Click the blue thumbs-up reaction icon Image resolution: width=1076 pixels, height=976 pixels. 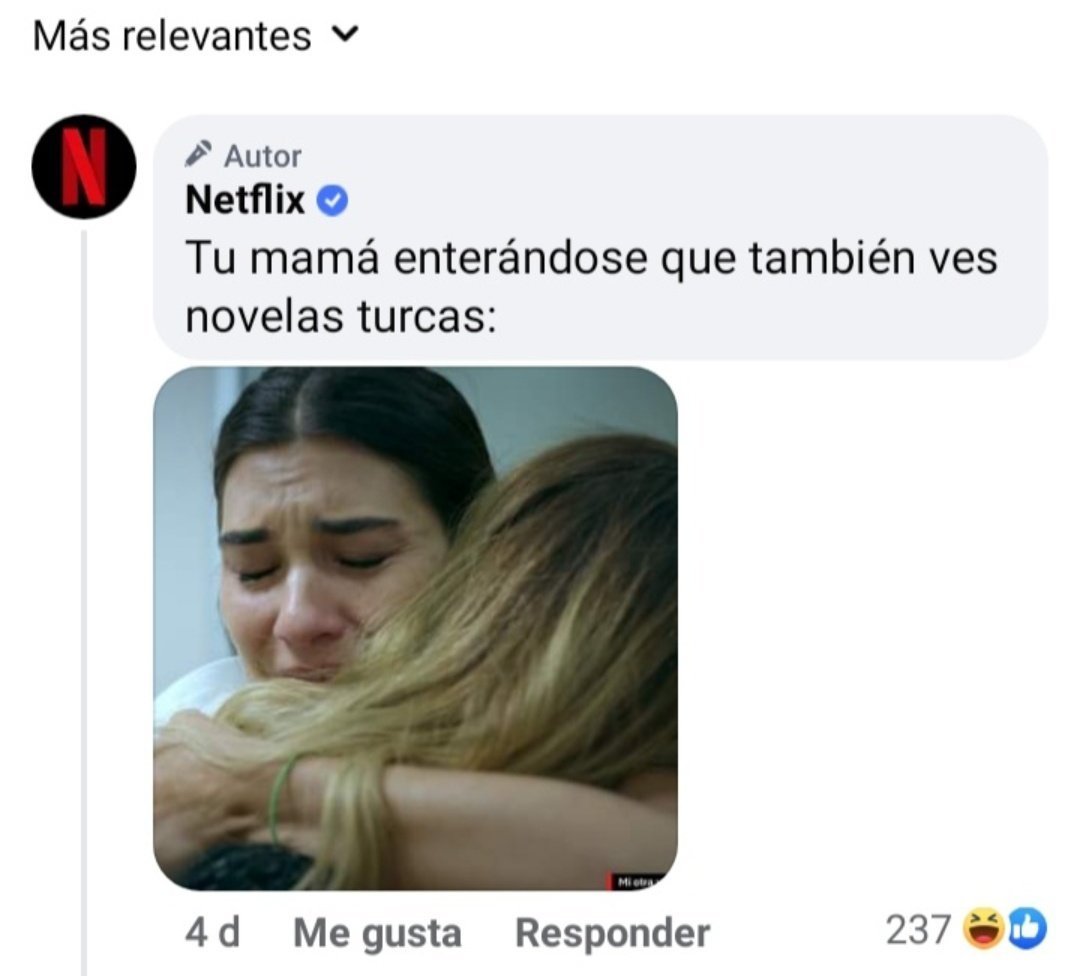click(1027, 929)
